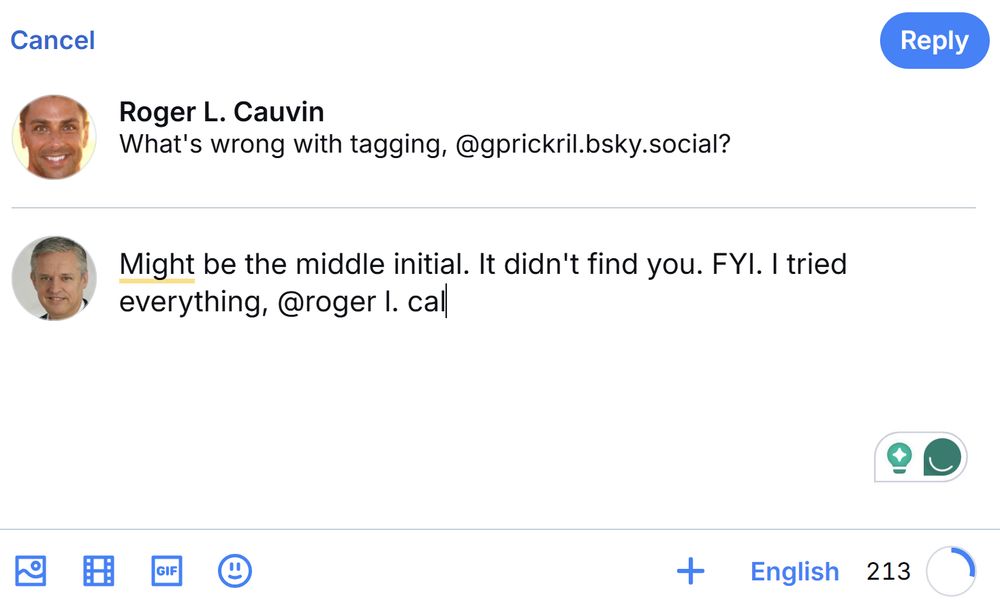Click the green Grammarly G icon
1000x607 pixels.
click(x=942, y=457)
